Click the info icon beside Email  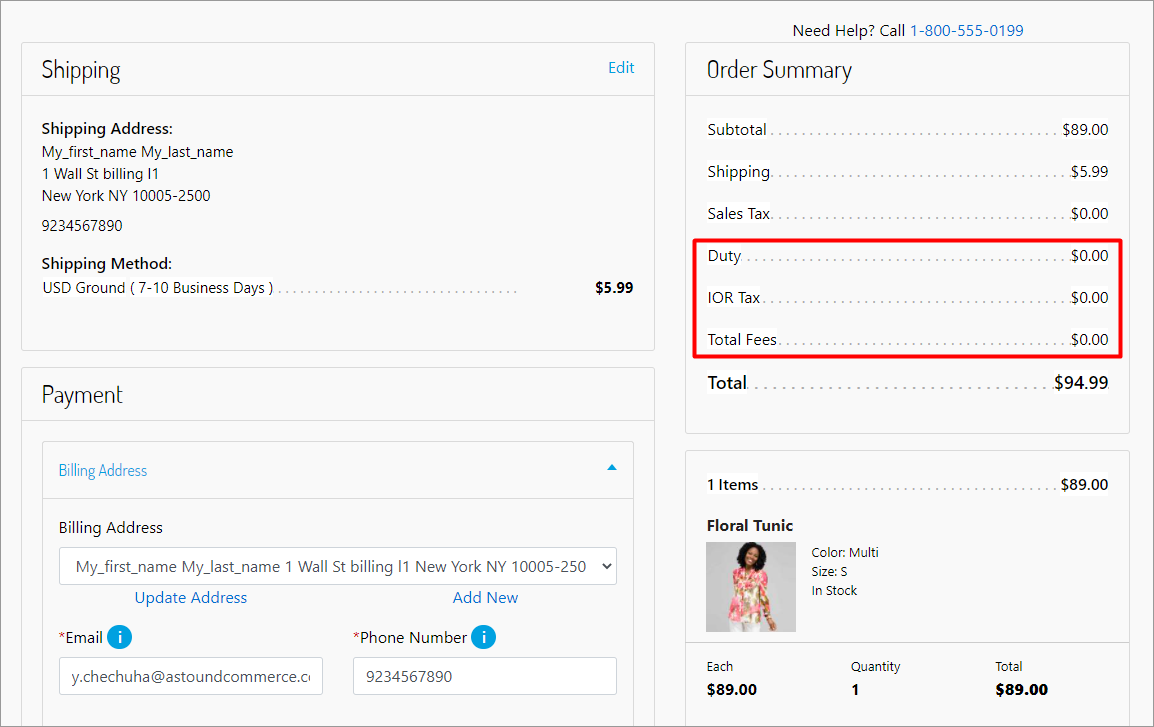tap(119, 637)
